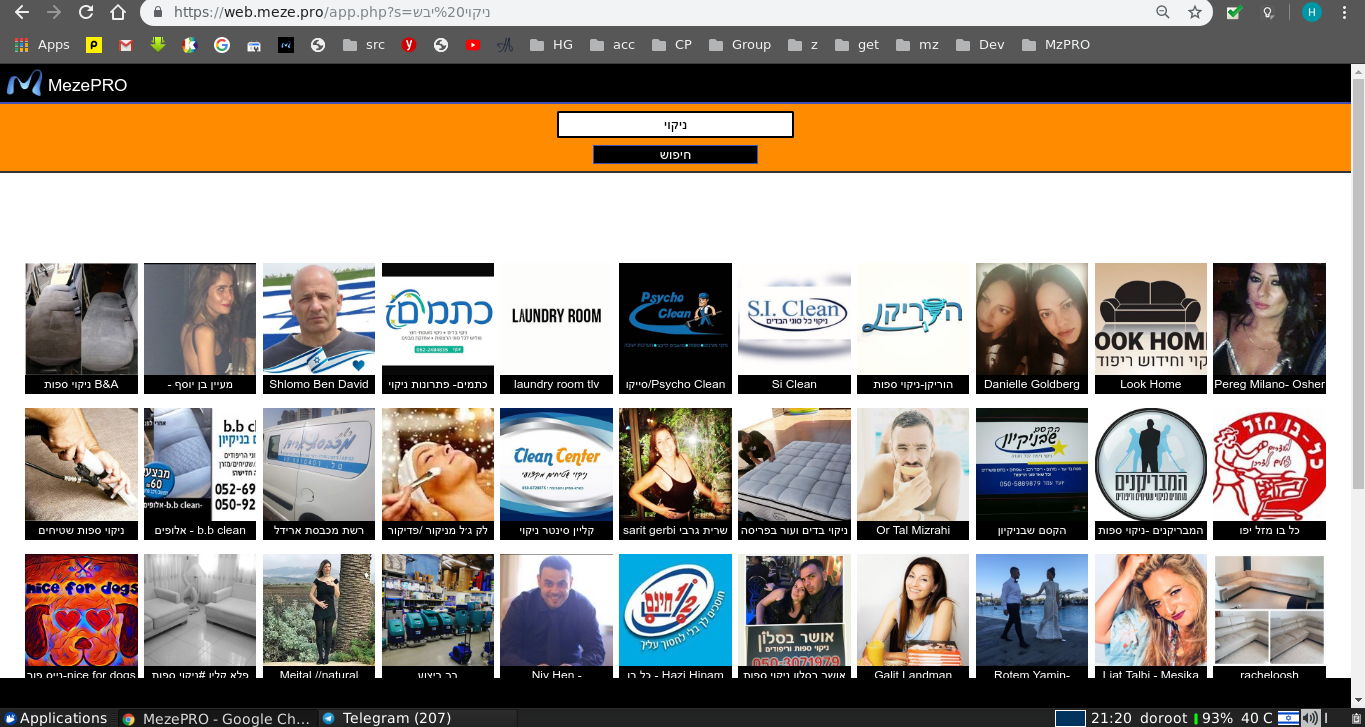Viewport: 1365px width, 727px height.
Task: Open the Niv Hen profile
Action: click(x=556, y=616)
